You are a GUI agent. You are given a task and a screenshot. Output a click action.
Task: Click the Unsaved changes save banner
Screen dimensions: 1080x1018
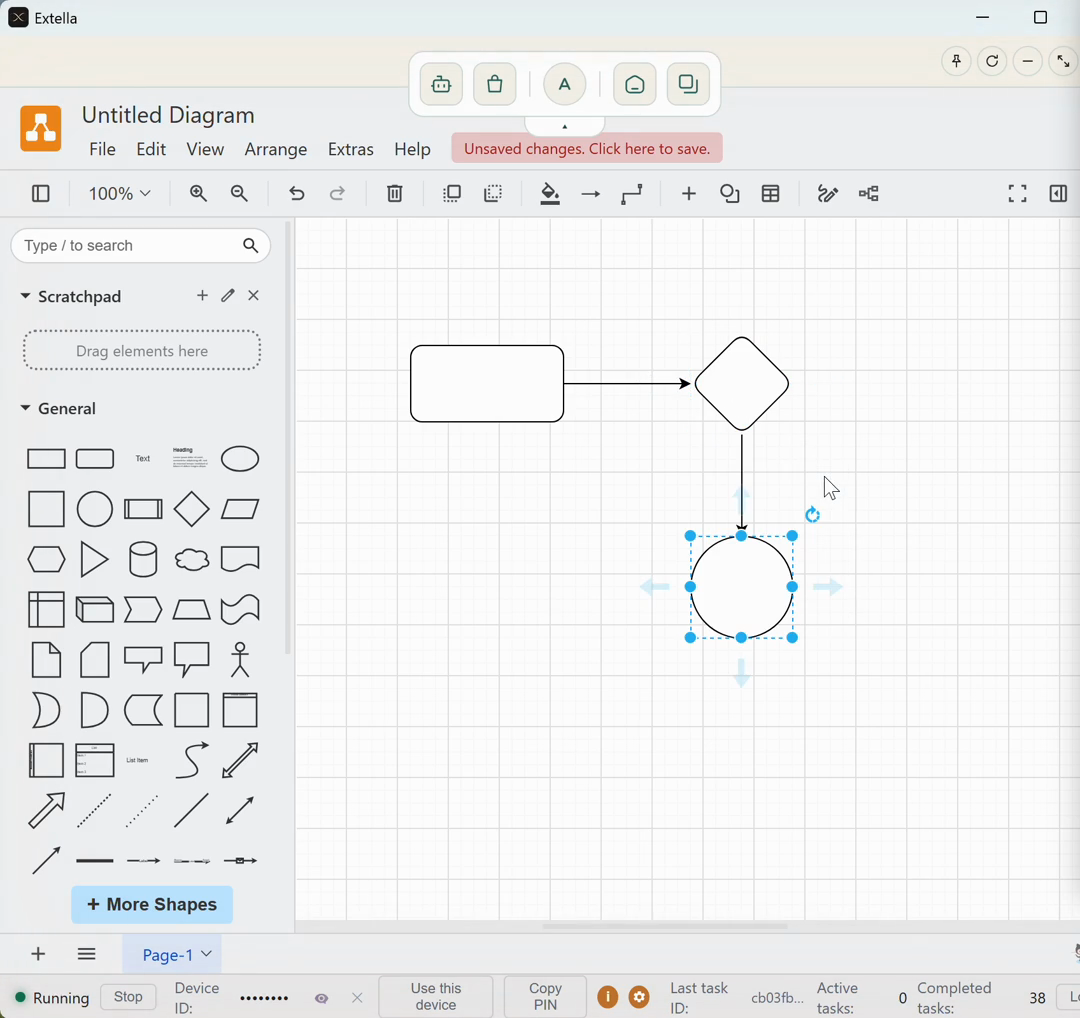(x=587, y=148)
